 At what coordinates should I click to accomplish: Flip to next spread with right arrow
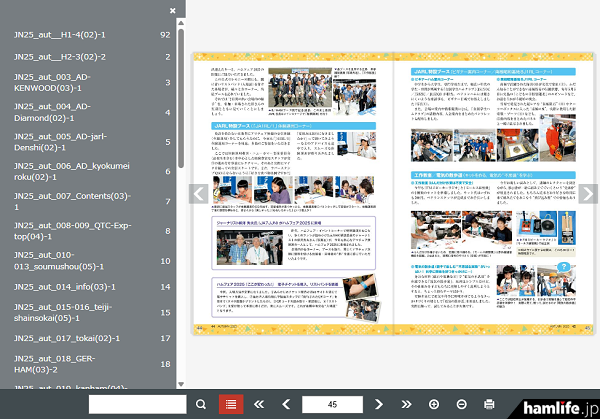click(588, 194)
